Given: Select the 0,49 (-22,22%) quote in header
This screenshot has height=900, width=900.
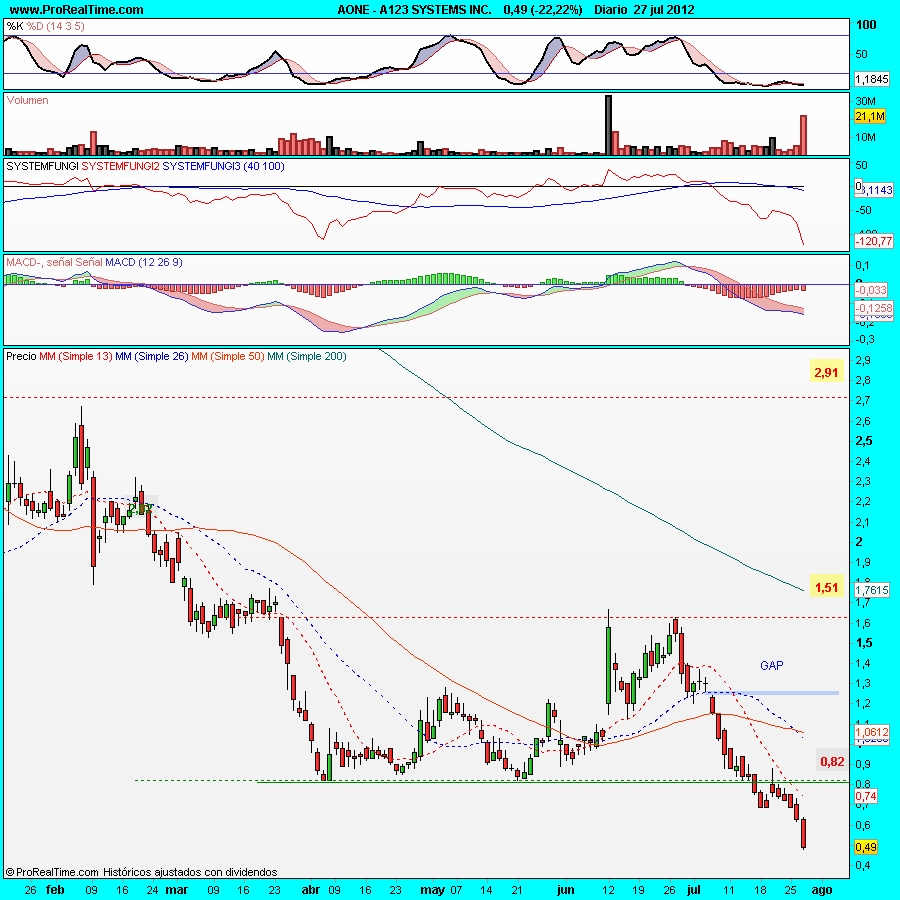Looking at the screenshot, I should coord(542,10).
